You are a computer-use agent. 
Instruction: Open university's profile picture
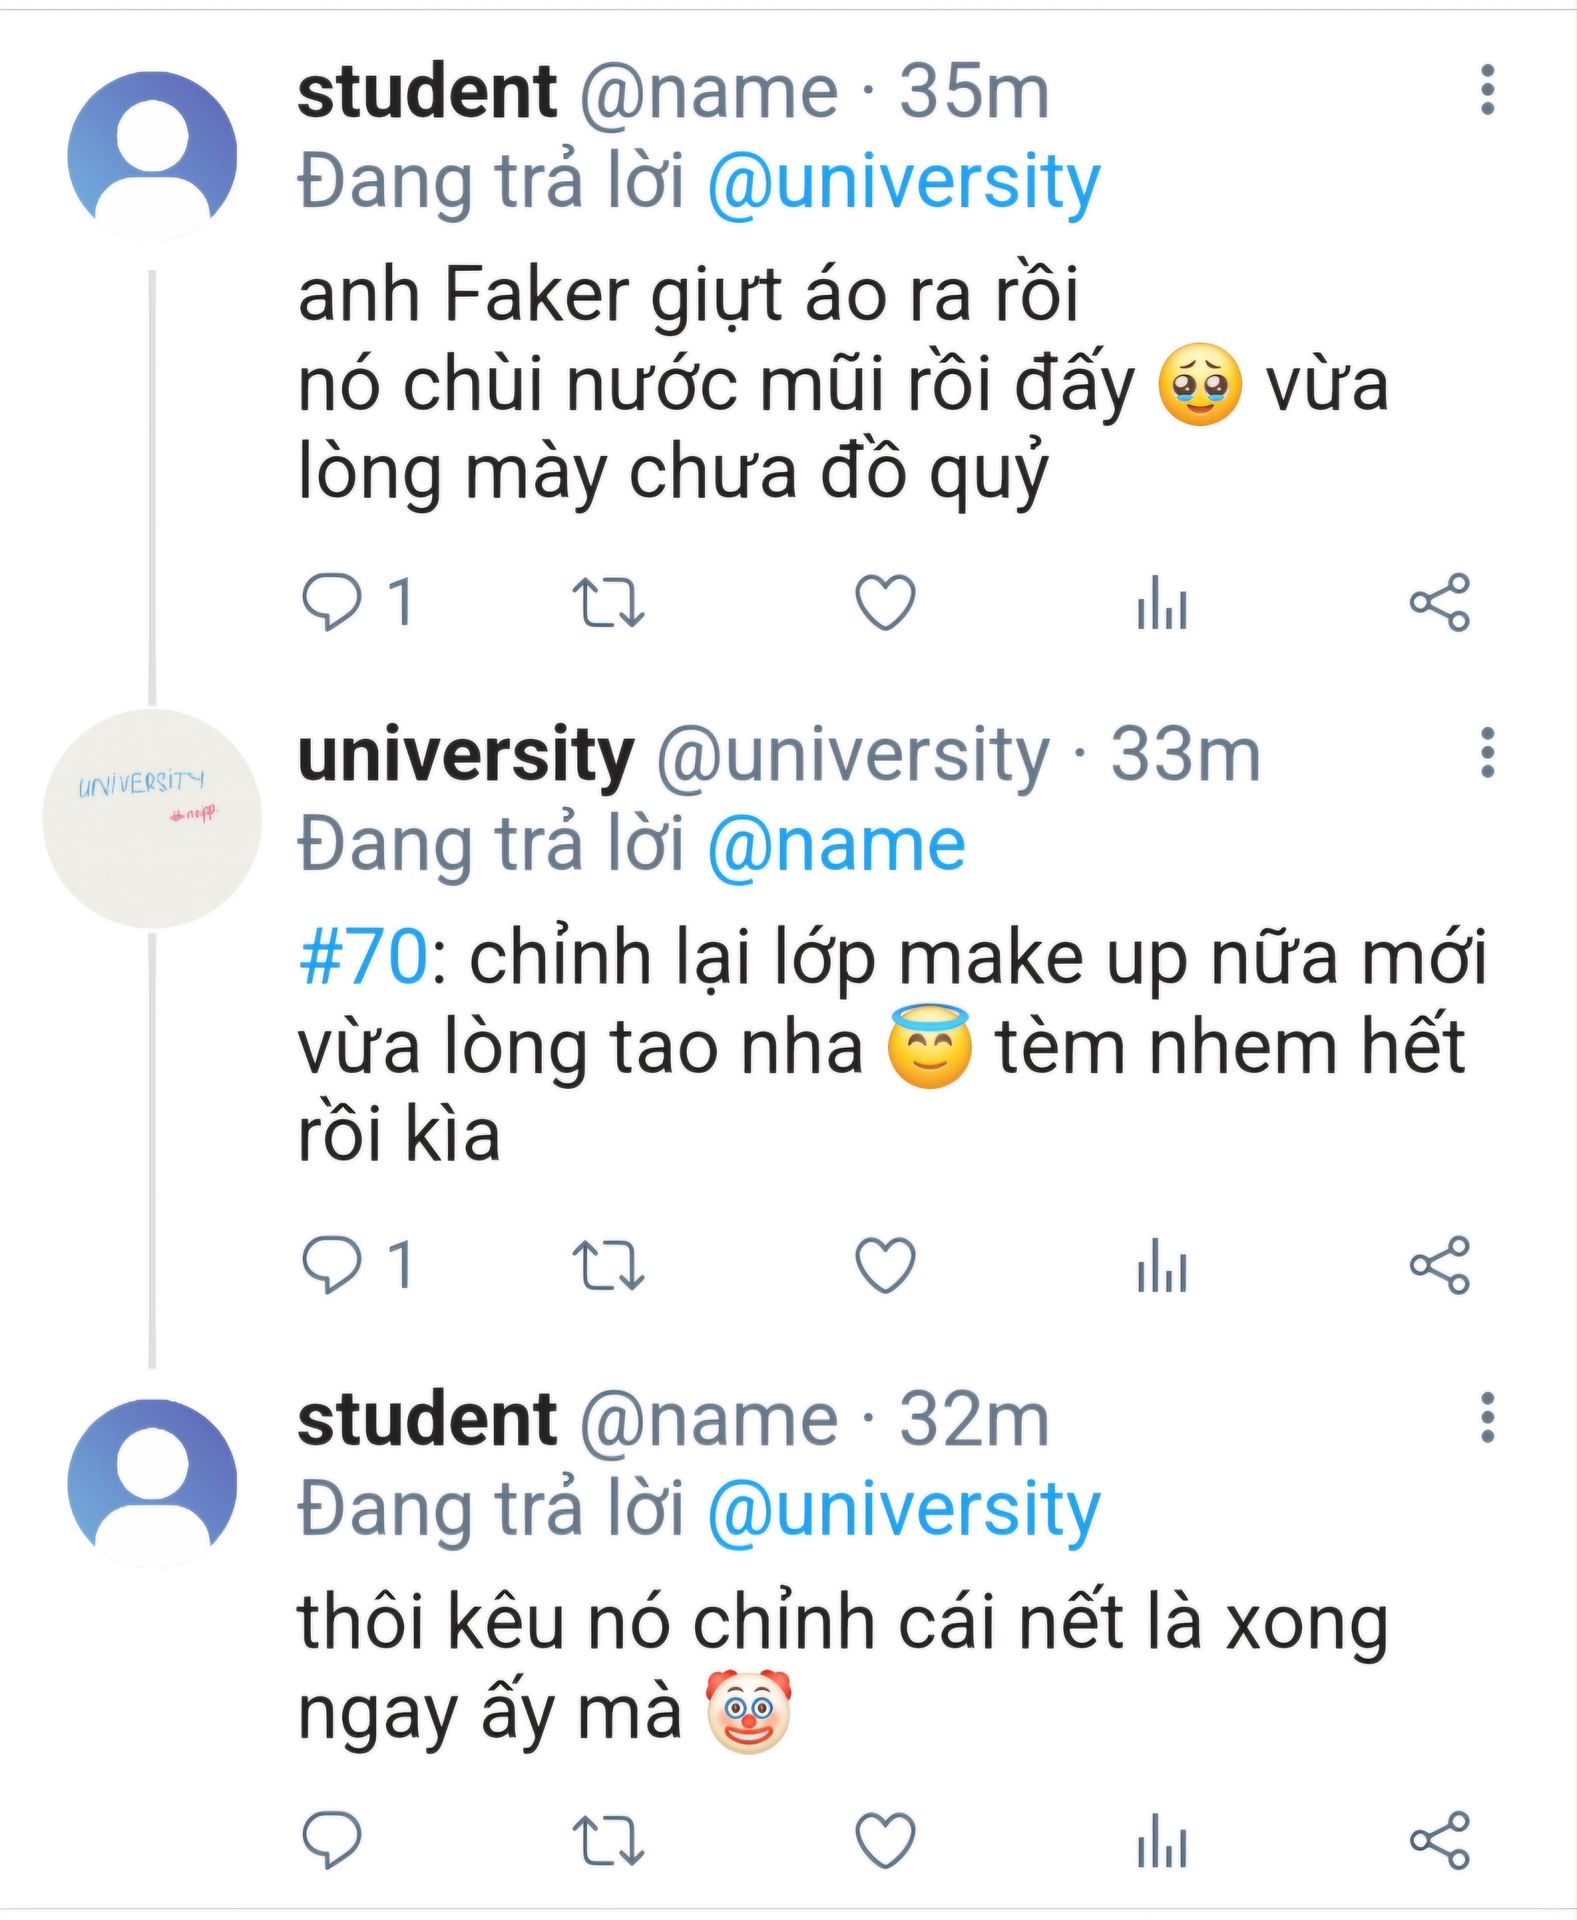[152, 818]
